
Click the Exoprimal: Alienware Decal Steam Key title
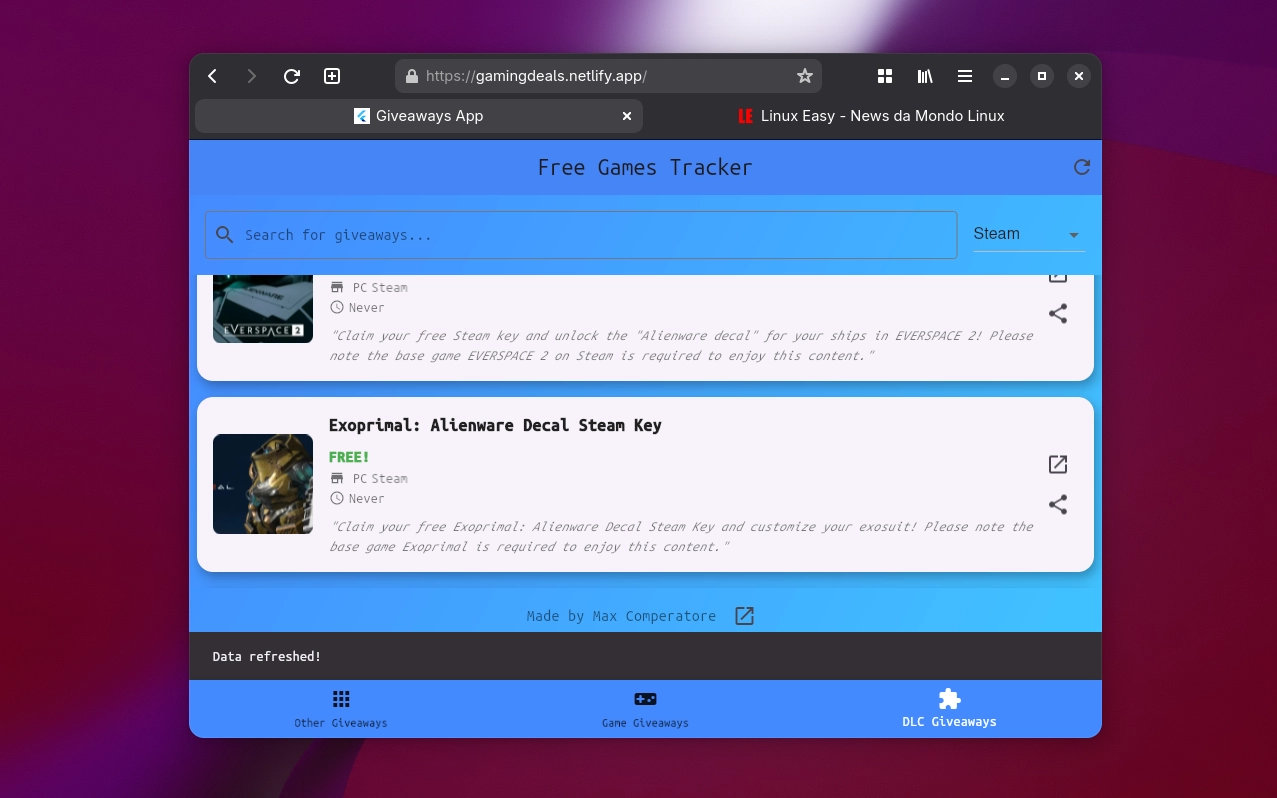pos(495,425)
